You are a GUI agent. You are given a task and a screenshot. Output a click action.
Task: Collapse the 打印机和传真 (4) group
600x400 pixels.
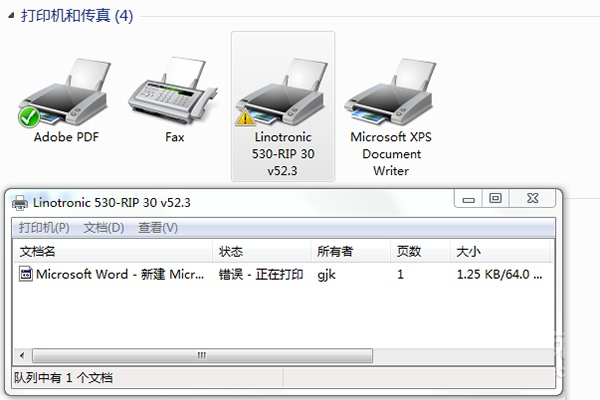[x=11, y=16]
